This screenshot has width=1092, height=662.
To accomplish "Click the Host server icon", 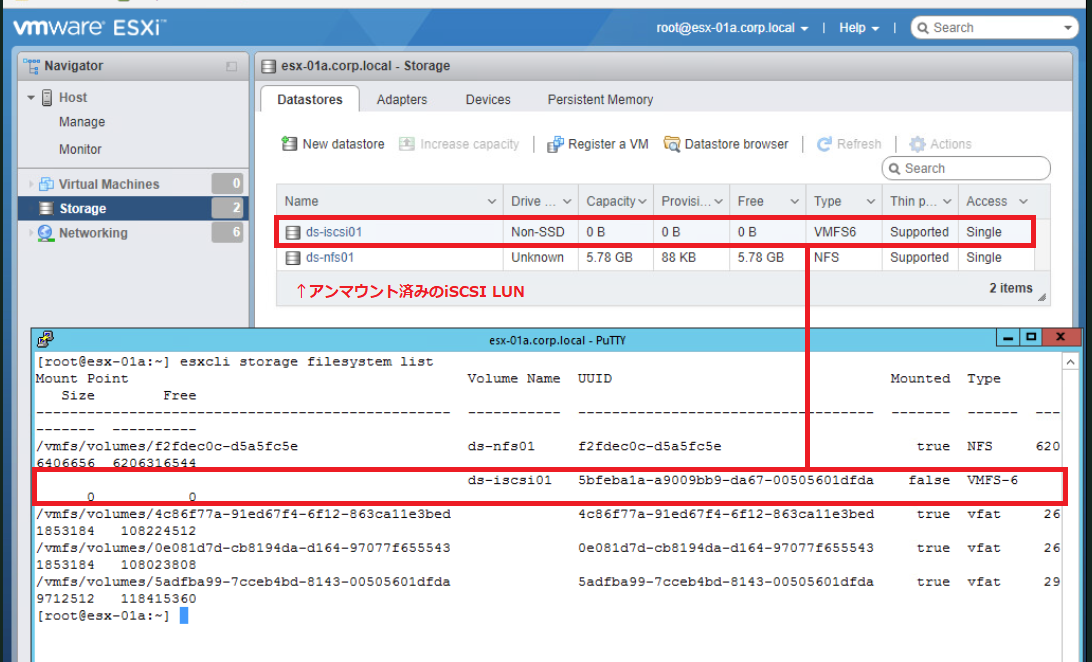I will click(47, 97).
